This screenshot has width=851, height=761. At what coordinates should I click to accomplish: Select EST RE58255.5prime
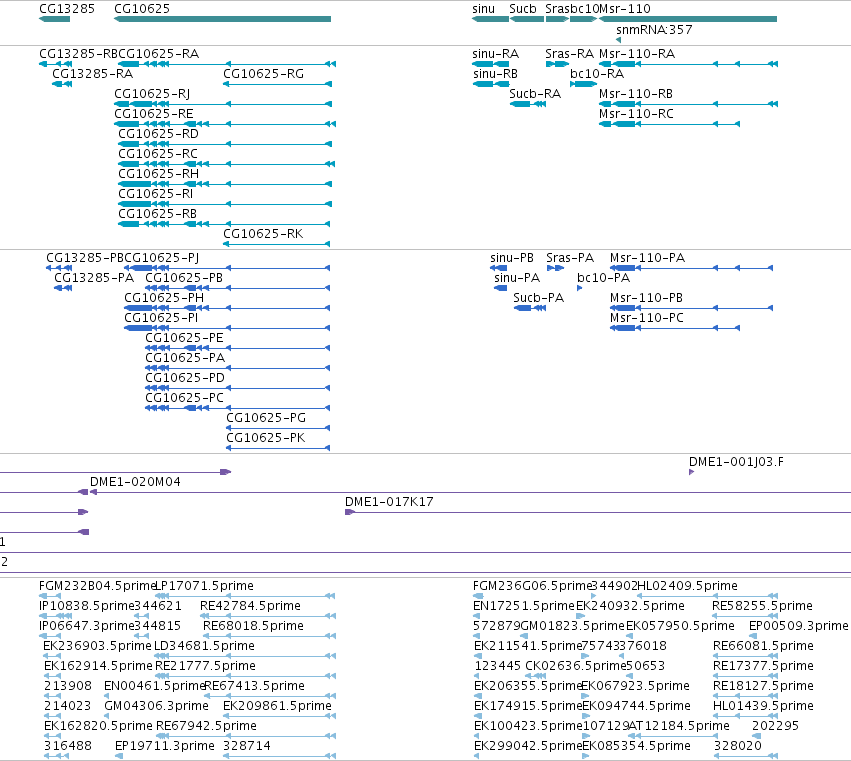pyautogui.click(x=745, y=616)
